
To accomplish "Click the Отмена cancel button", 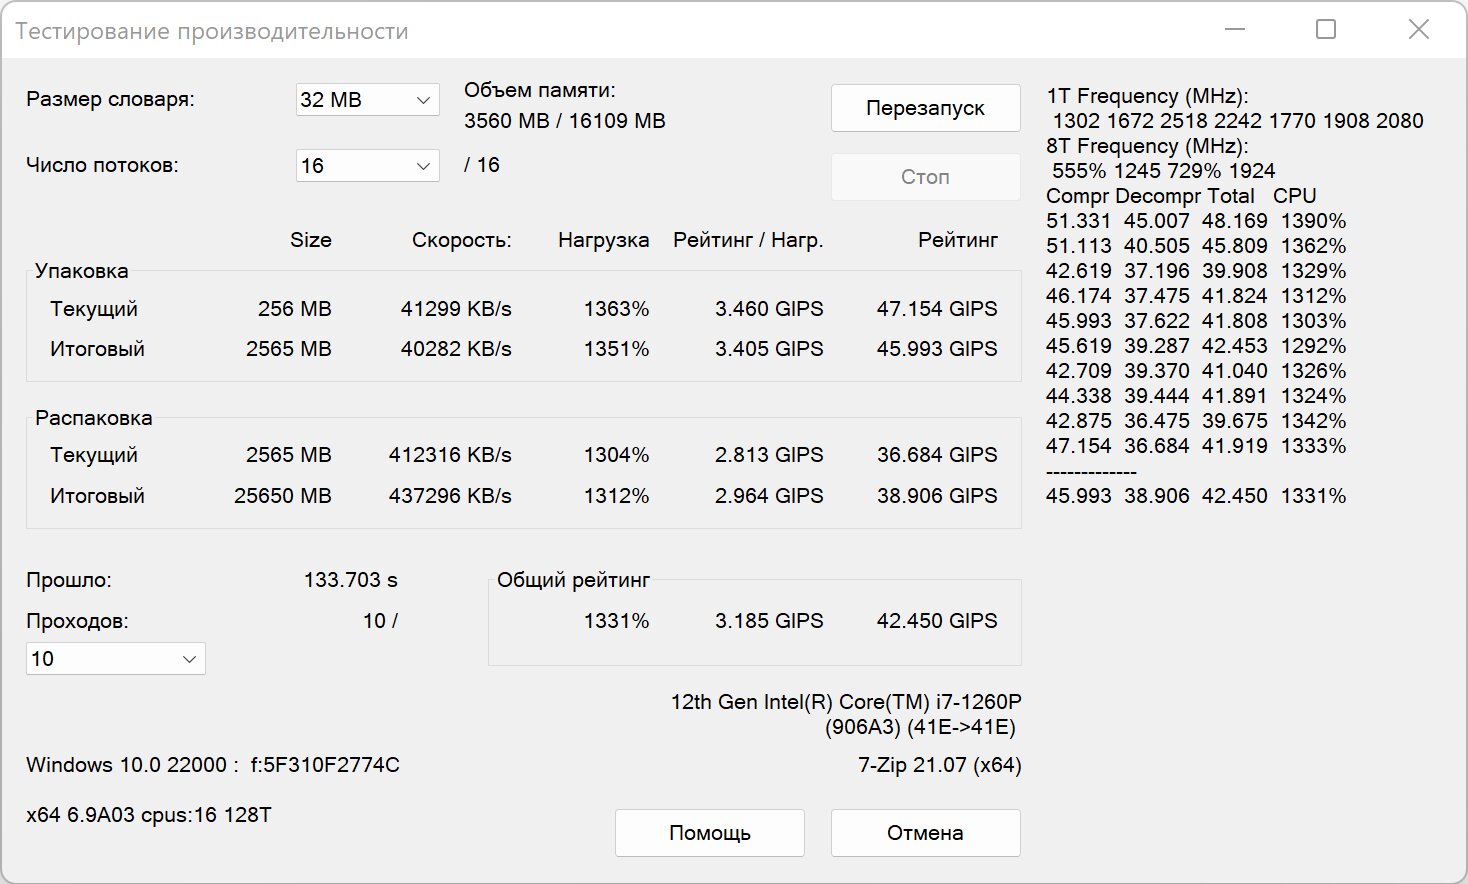I will coord(925,833).
